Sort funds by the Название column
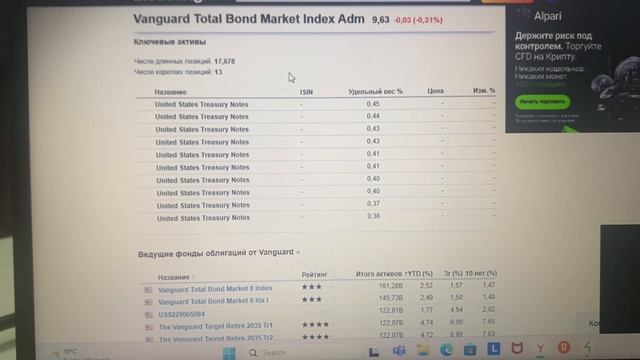Screen dimensions: 640x360 [174, 277]
